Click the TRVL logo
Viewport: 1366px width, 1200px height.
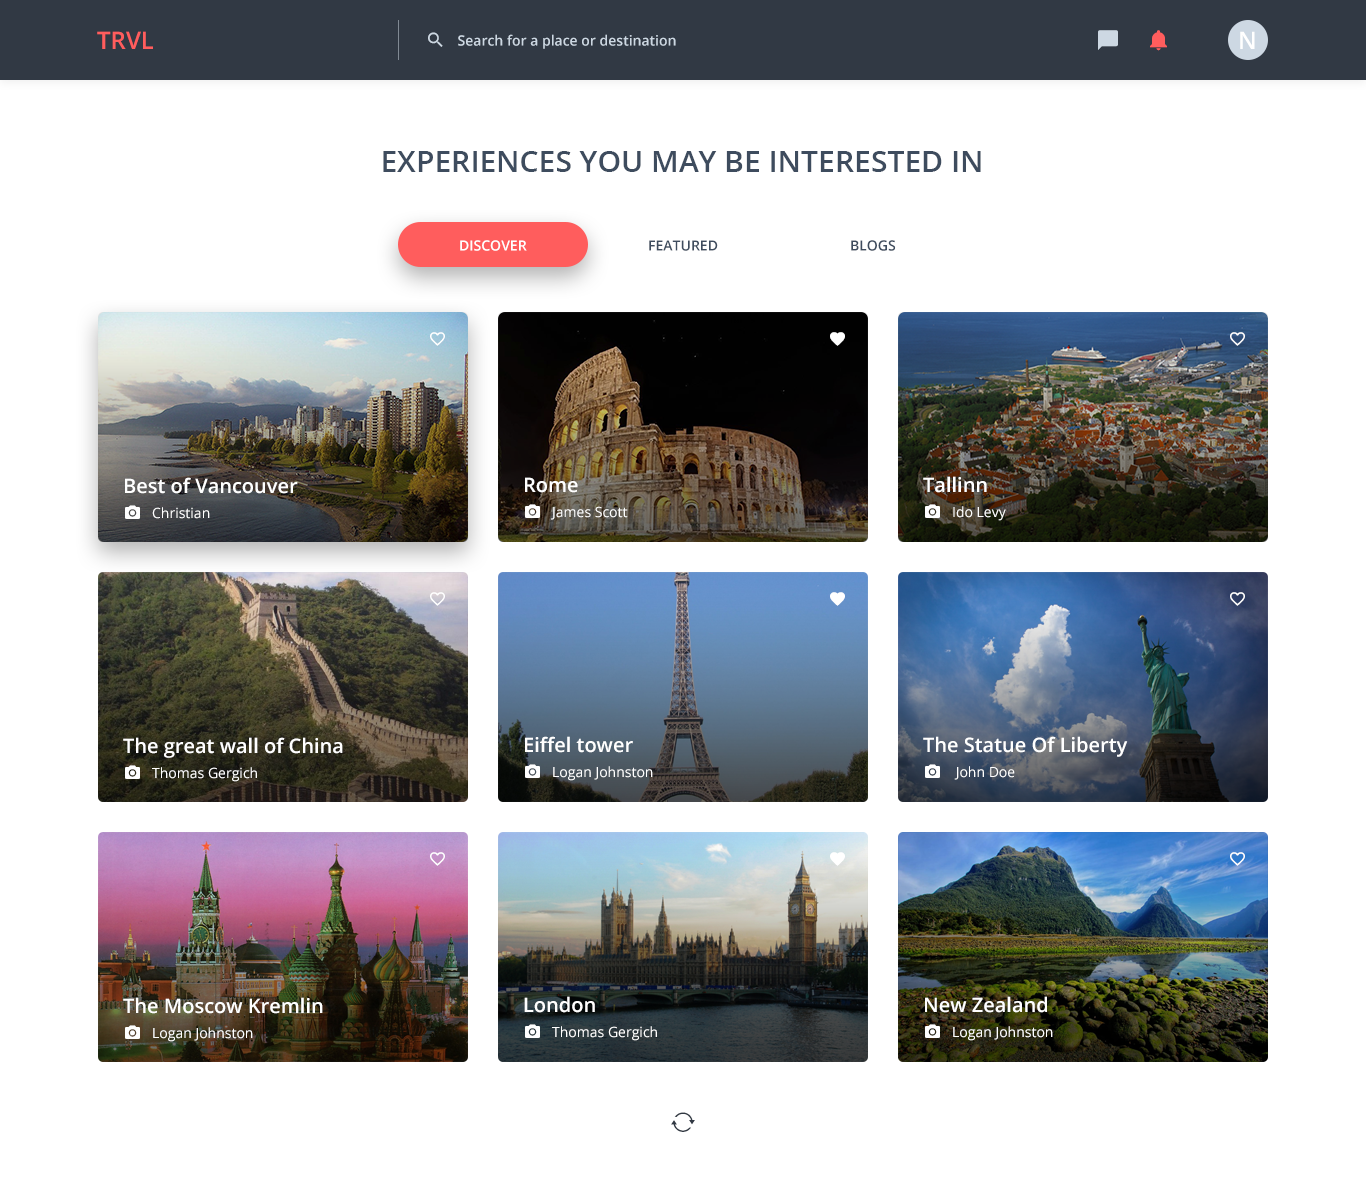(125, 40)
